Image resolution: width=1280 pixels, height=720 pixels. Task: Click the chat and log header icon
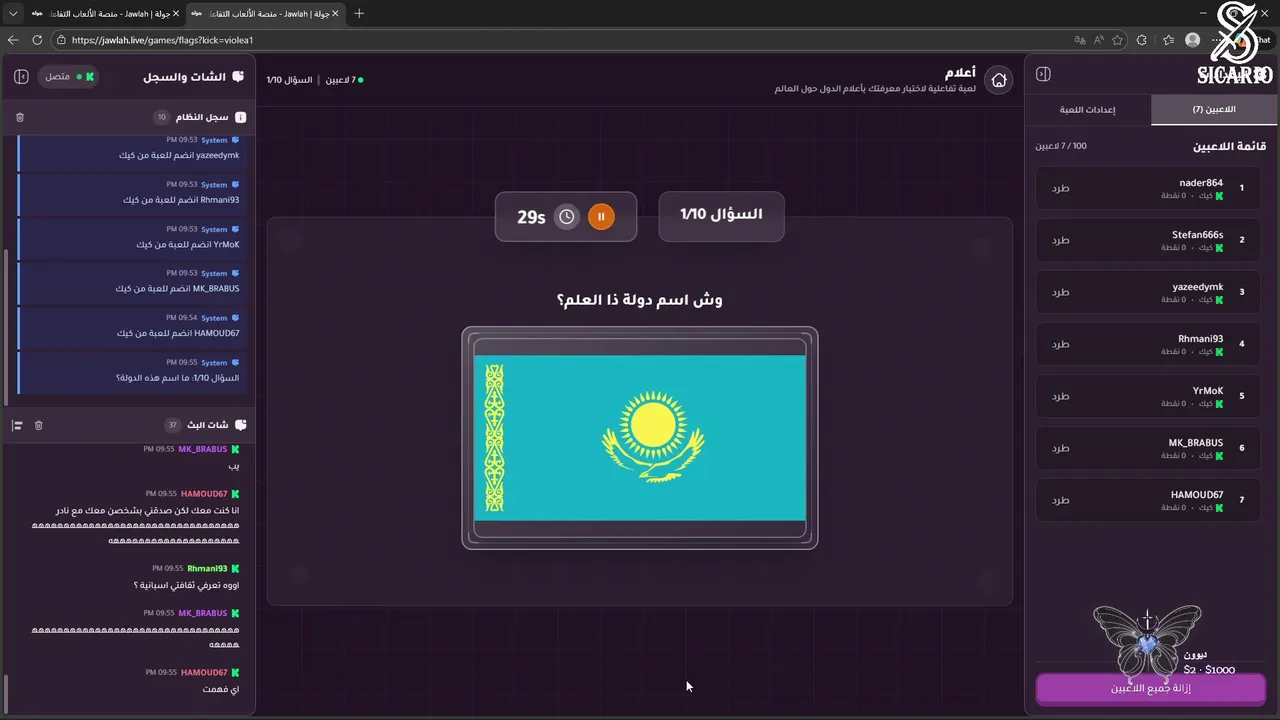pos(238,76)
